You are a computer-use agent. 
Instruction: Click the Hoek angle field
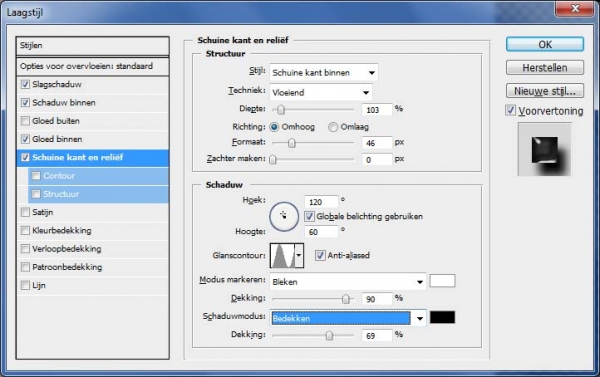tap(321, 202)
